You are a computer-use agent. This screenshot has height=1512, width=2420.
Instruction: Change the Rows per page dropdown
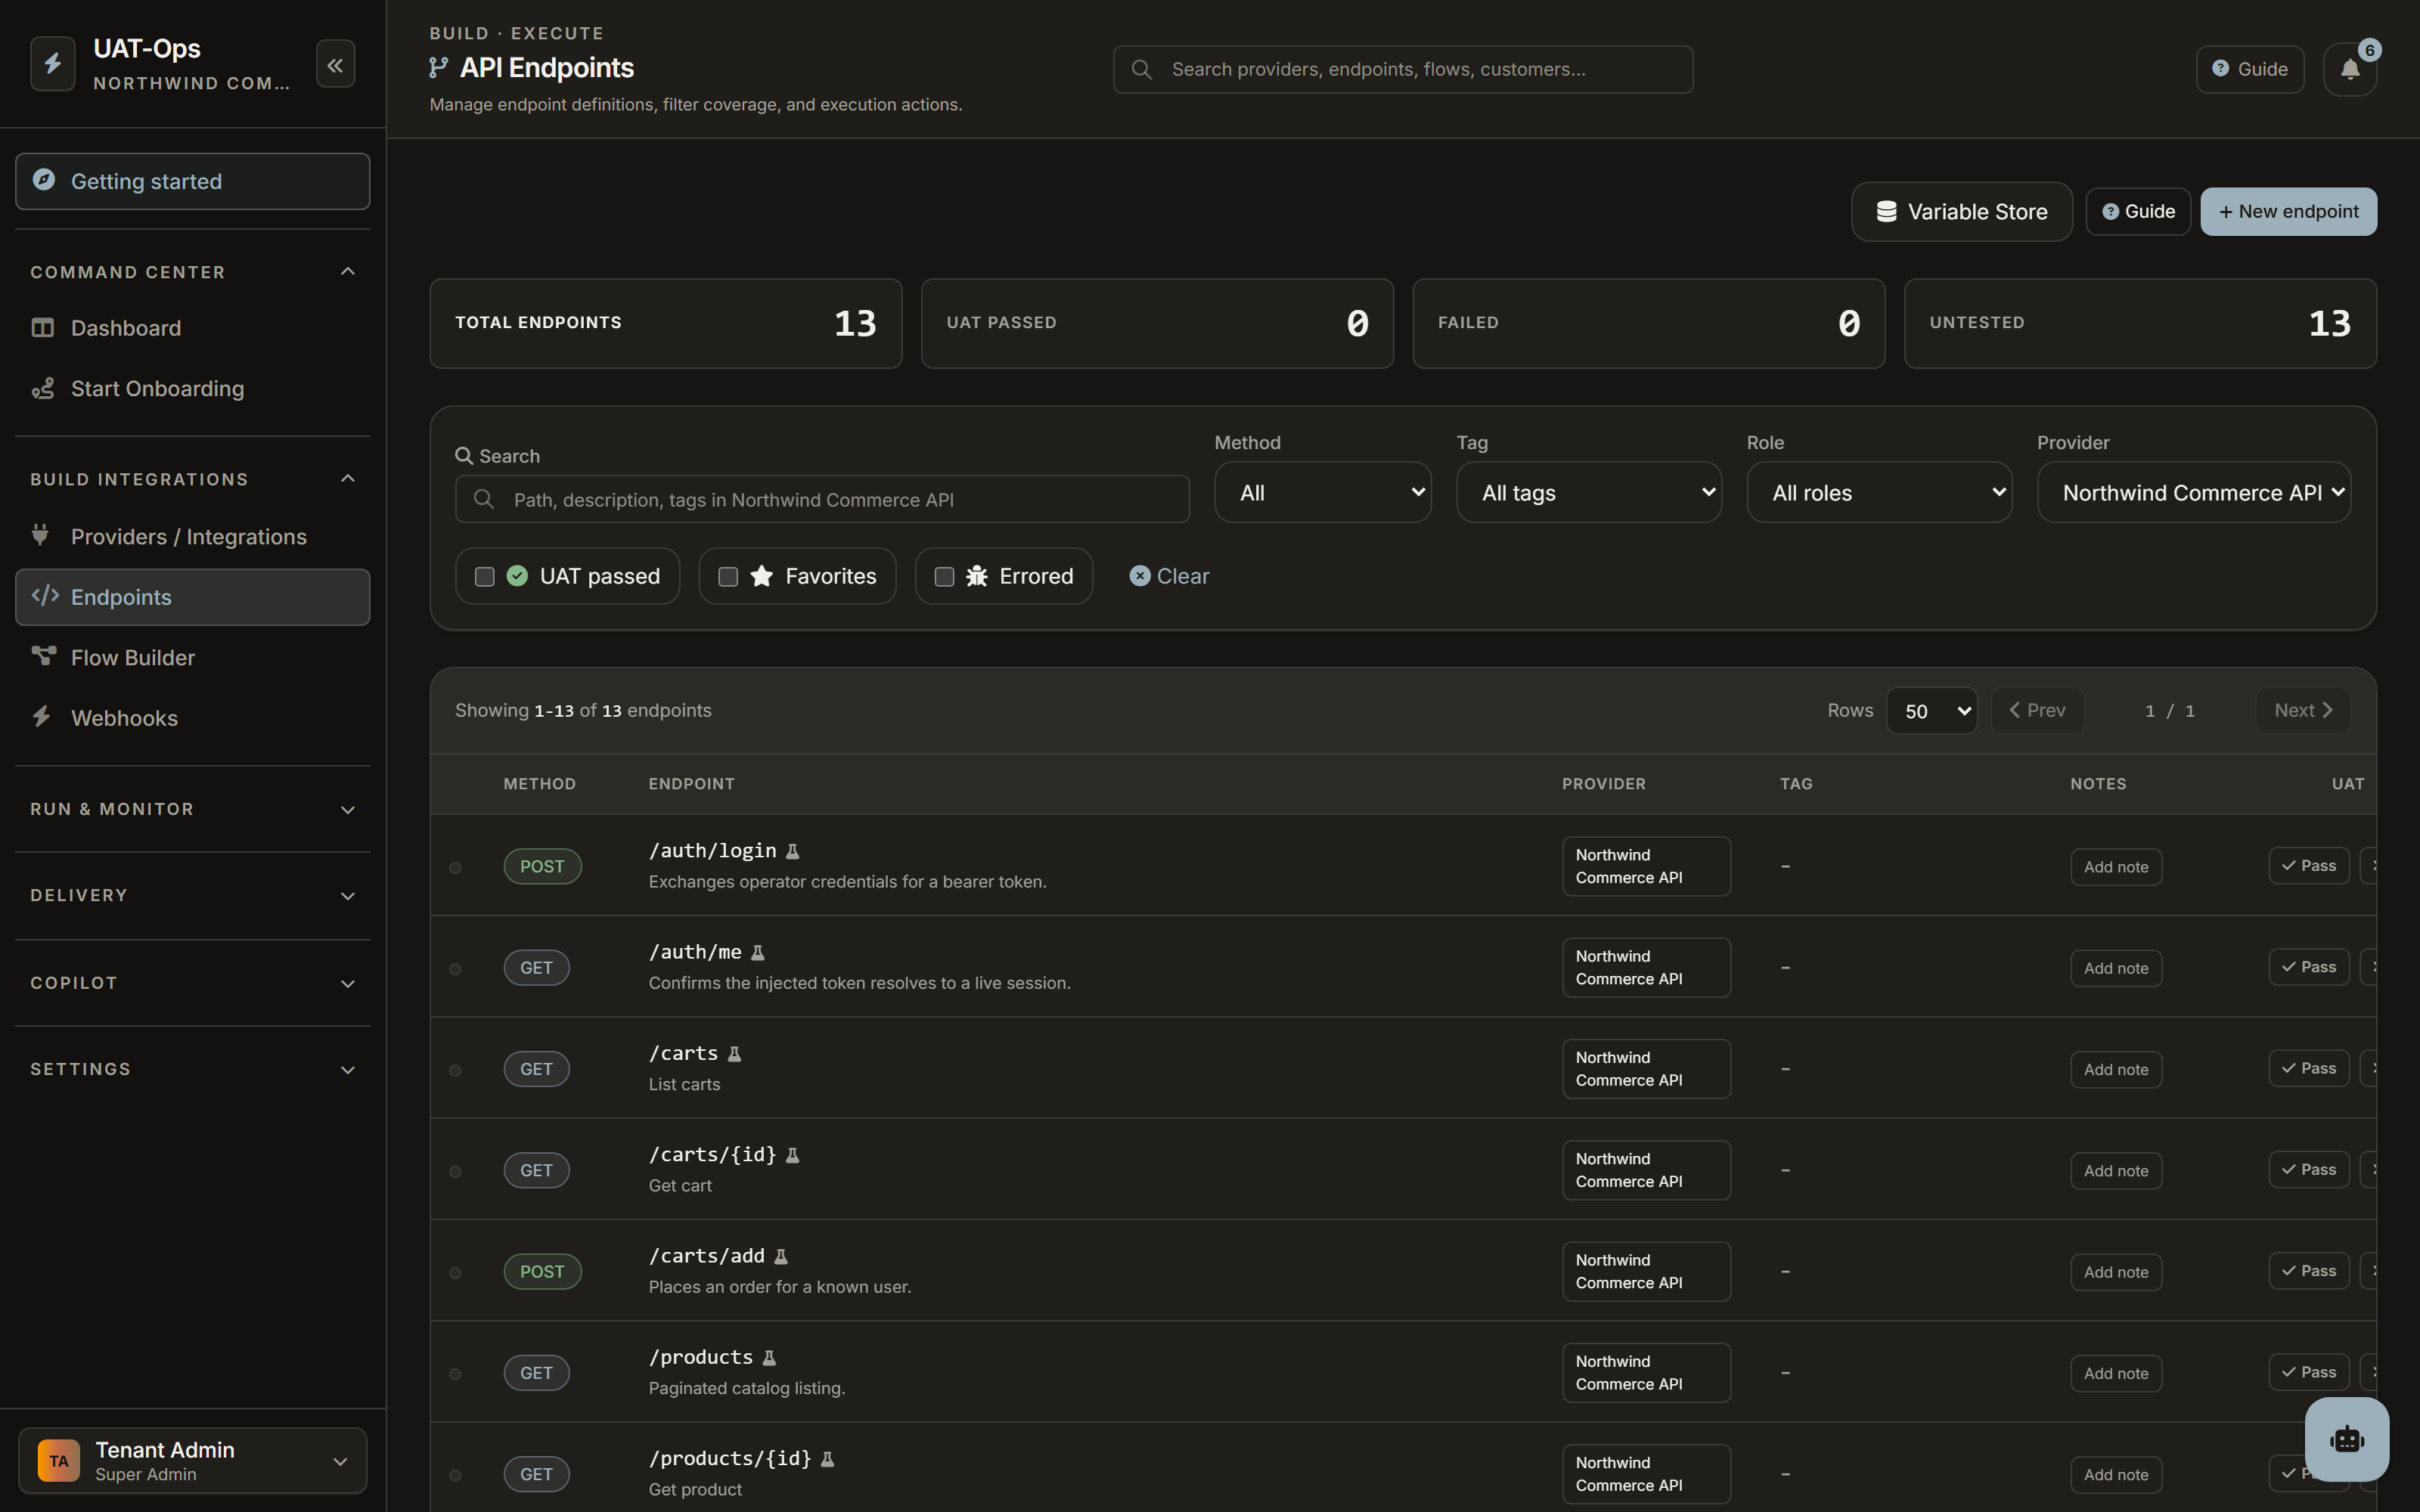[1931, 711]
